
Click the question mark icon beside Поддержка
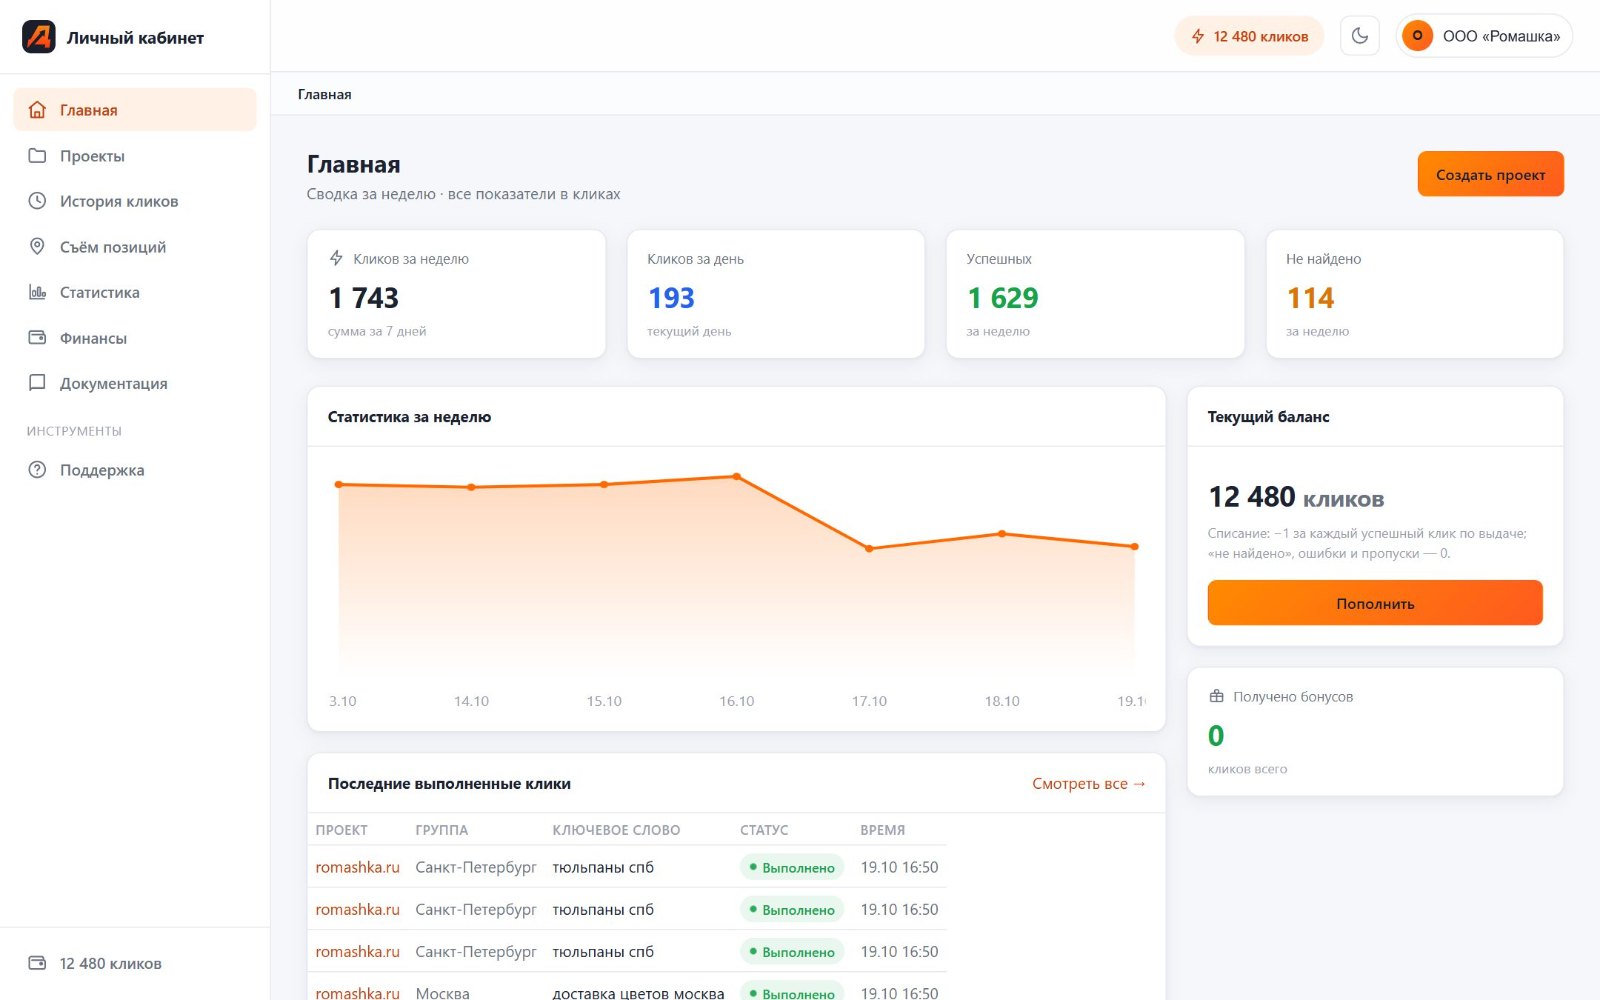pyautogui.click(x=37, y=470)
